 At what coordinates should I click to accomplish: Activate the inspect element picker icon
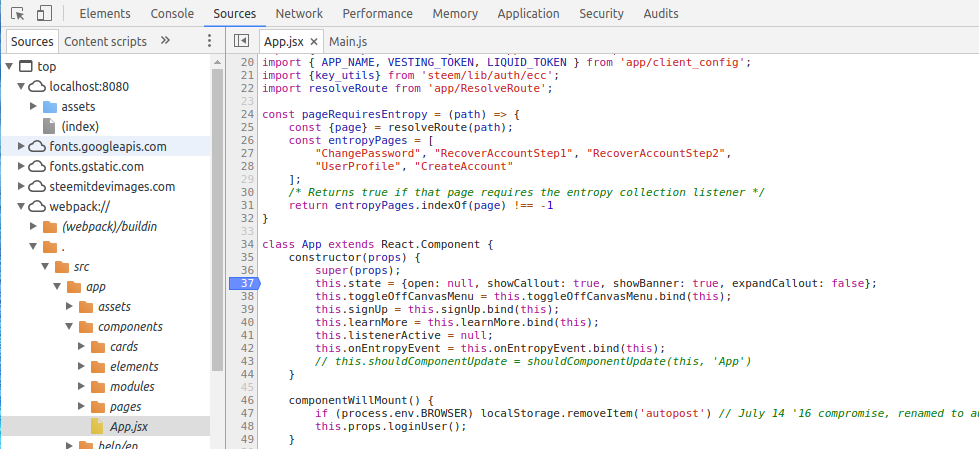[x=17, y=13]
